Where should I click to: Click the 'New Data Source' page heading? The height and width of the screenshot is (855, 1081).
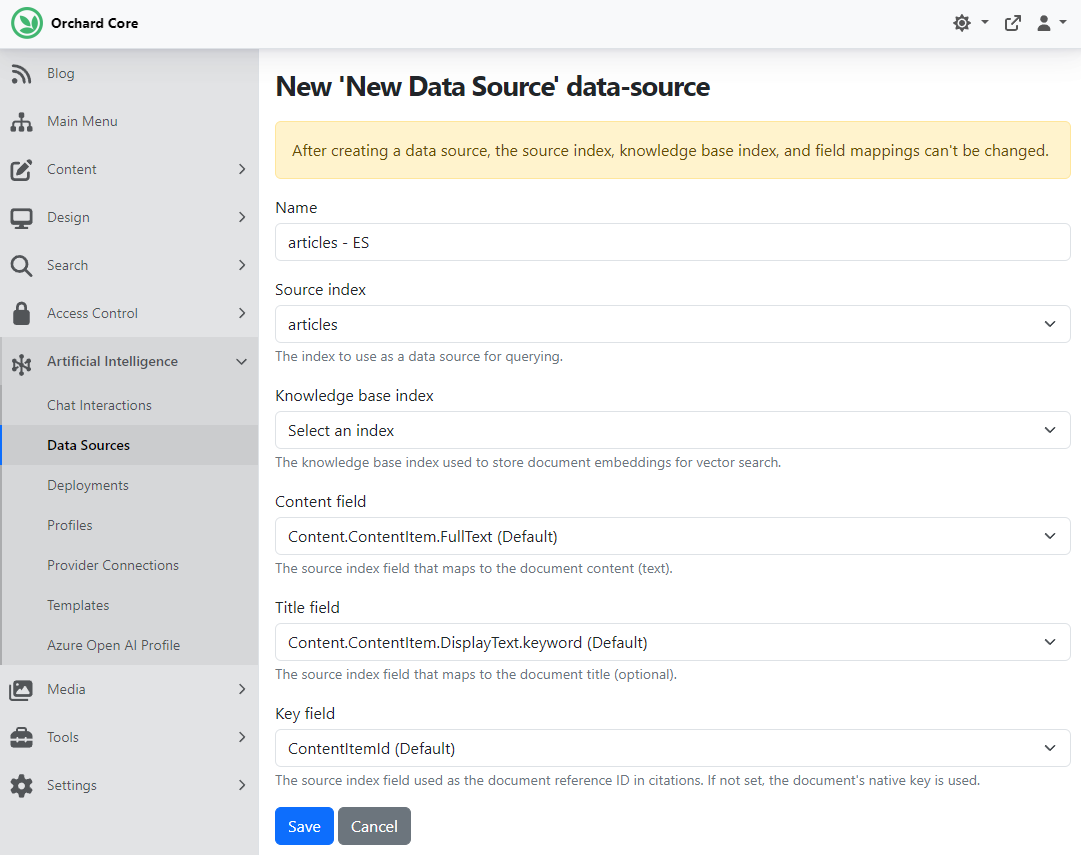(x=492, y=87)
